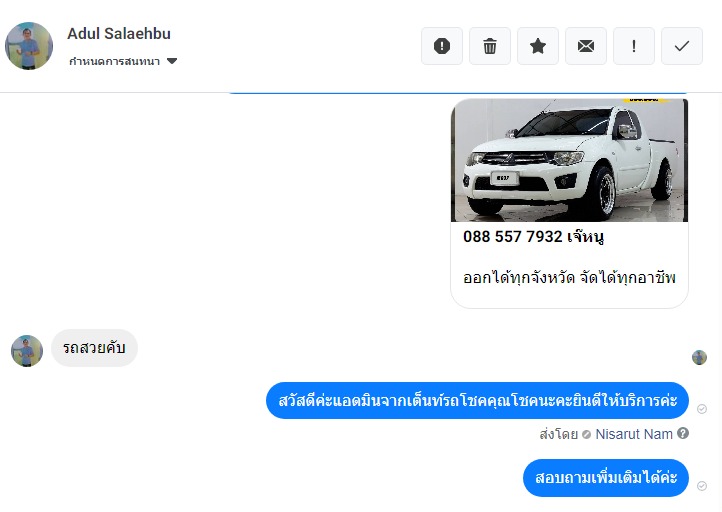The image size is (722, 512).
Task: Select the รถสวยคับ message bubble
Action: coord(94,348)
